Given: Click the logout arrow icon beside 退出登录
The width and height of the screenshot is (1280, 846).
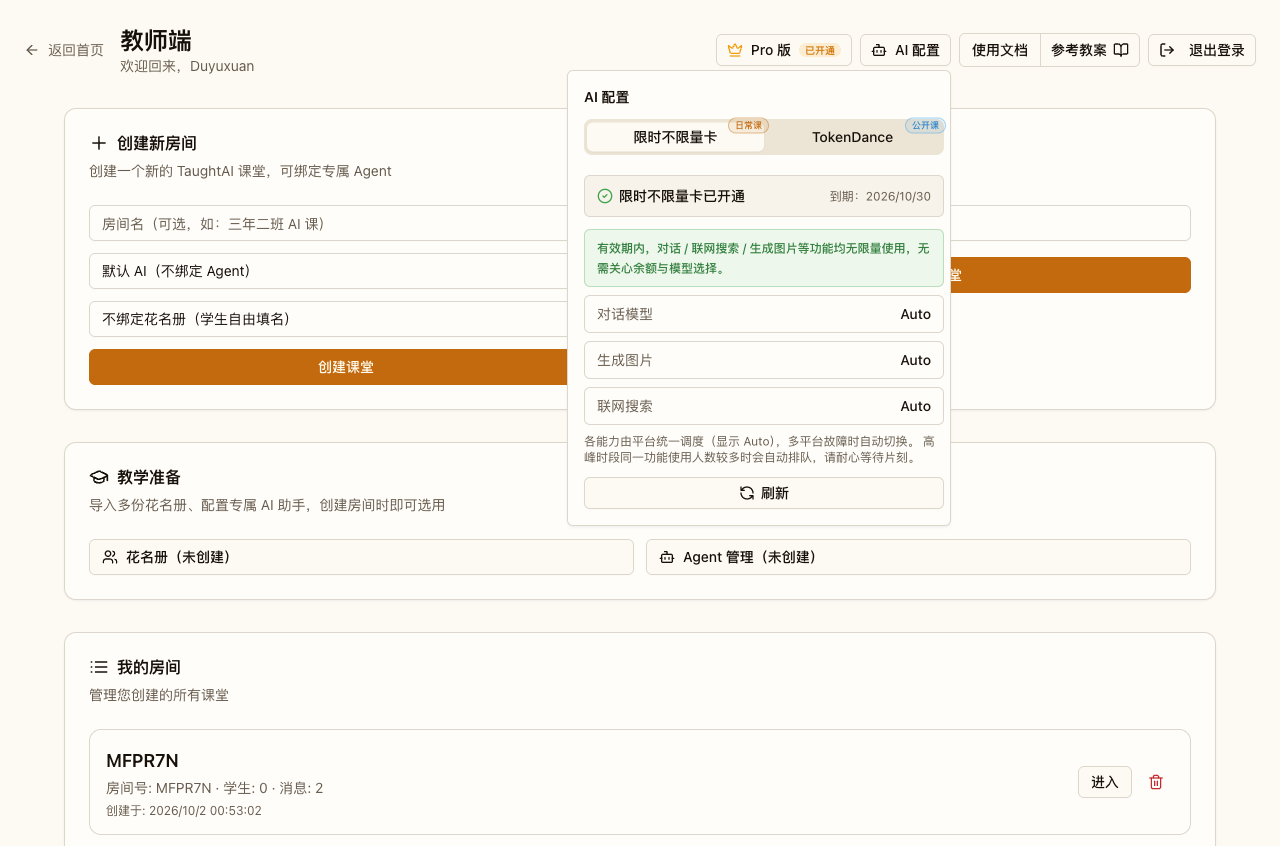Looking at the screenshot, I should pos(1167,50).
